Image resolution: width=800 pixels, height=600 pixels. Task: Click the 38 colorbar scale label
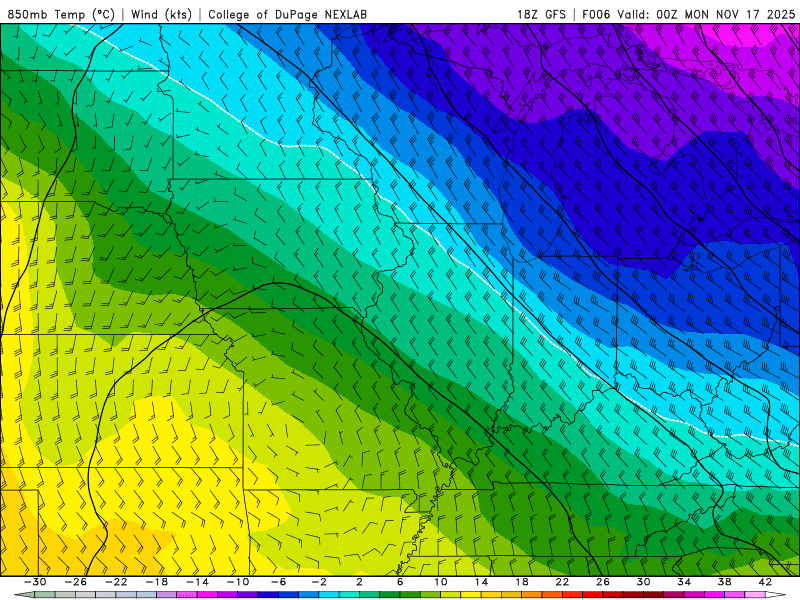coord(724,582)
